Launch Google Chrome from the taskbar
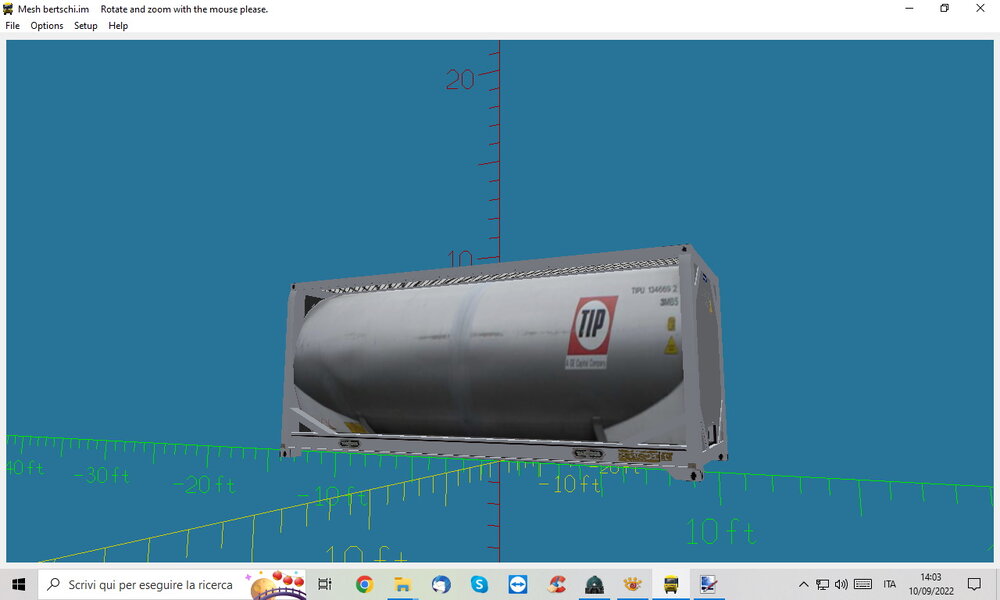 pos(364,584)
